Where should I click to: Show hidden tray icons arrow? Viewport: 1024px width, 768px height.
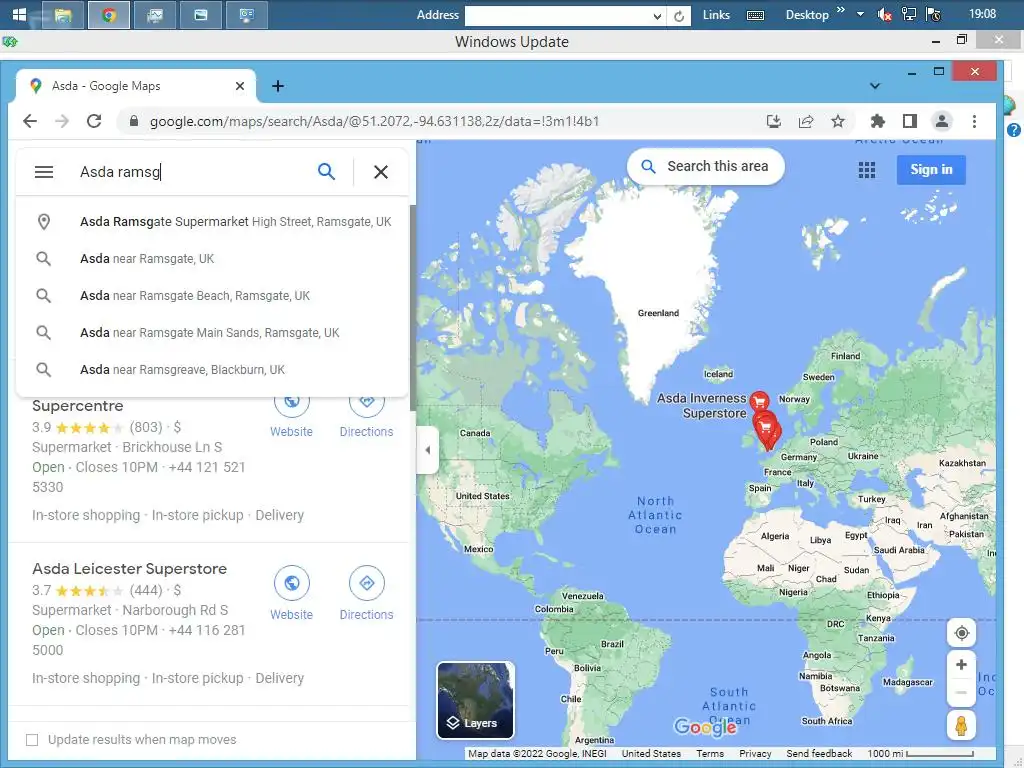(x=860, y=14)
